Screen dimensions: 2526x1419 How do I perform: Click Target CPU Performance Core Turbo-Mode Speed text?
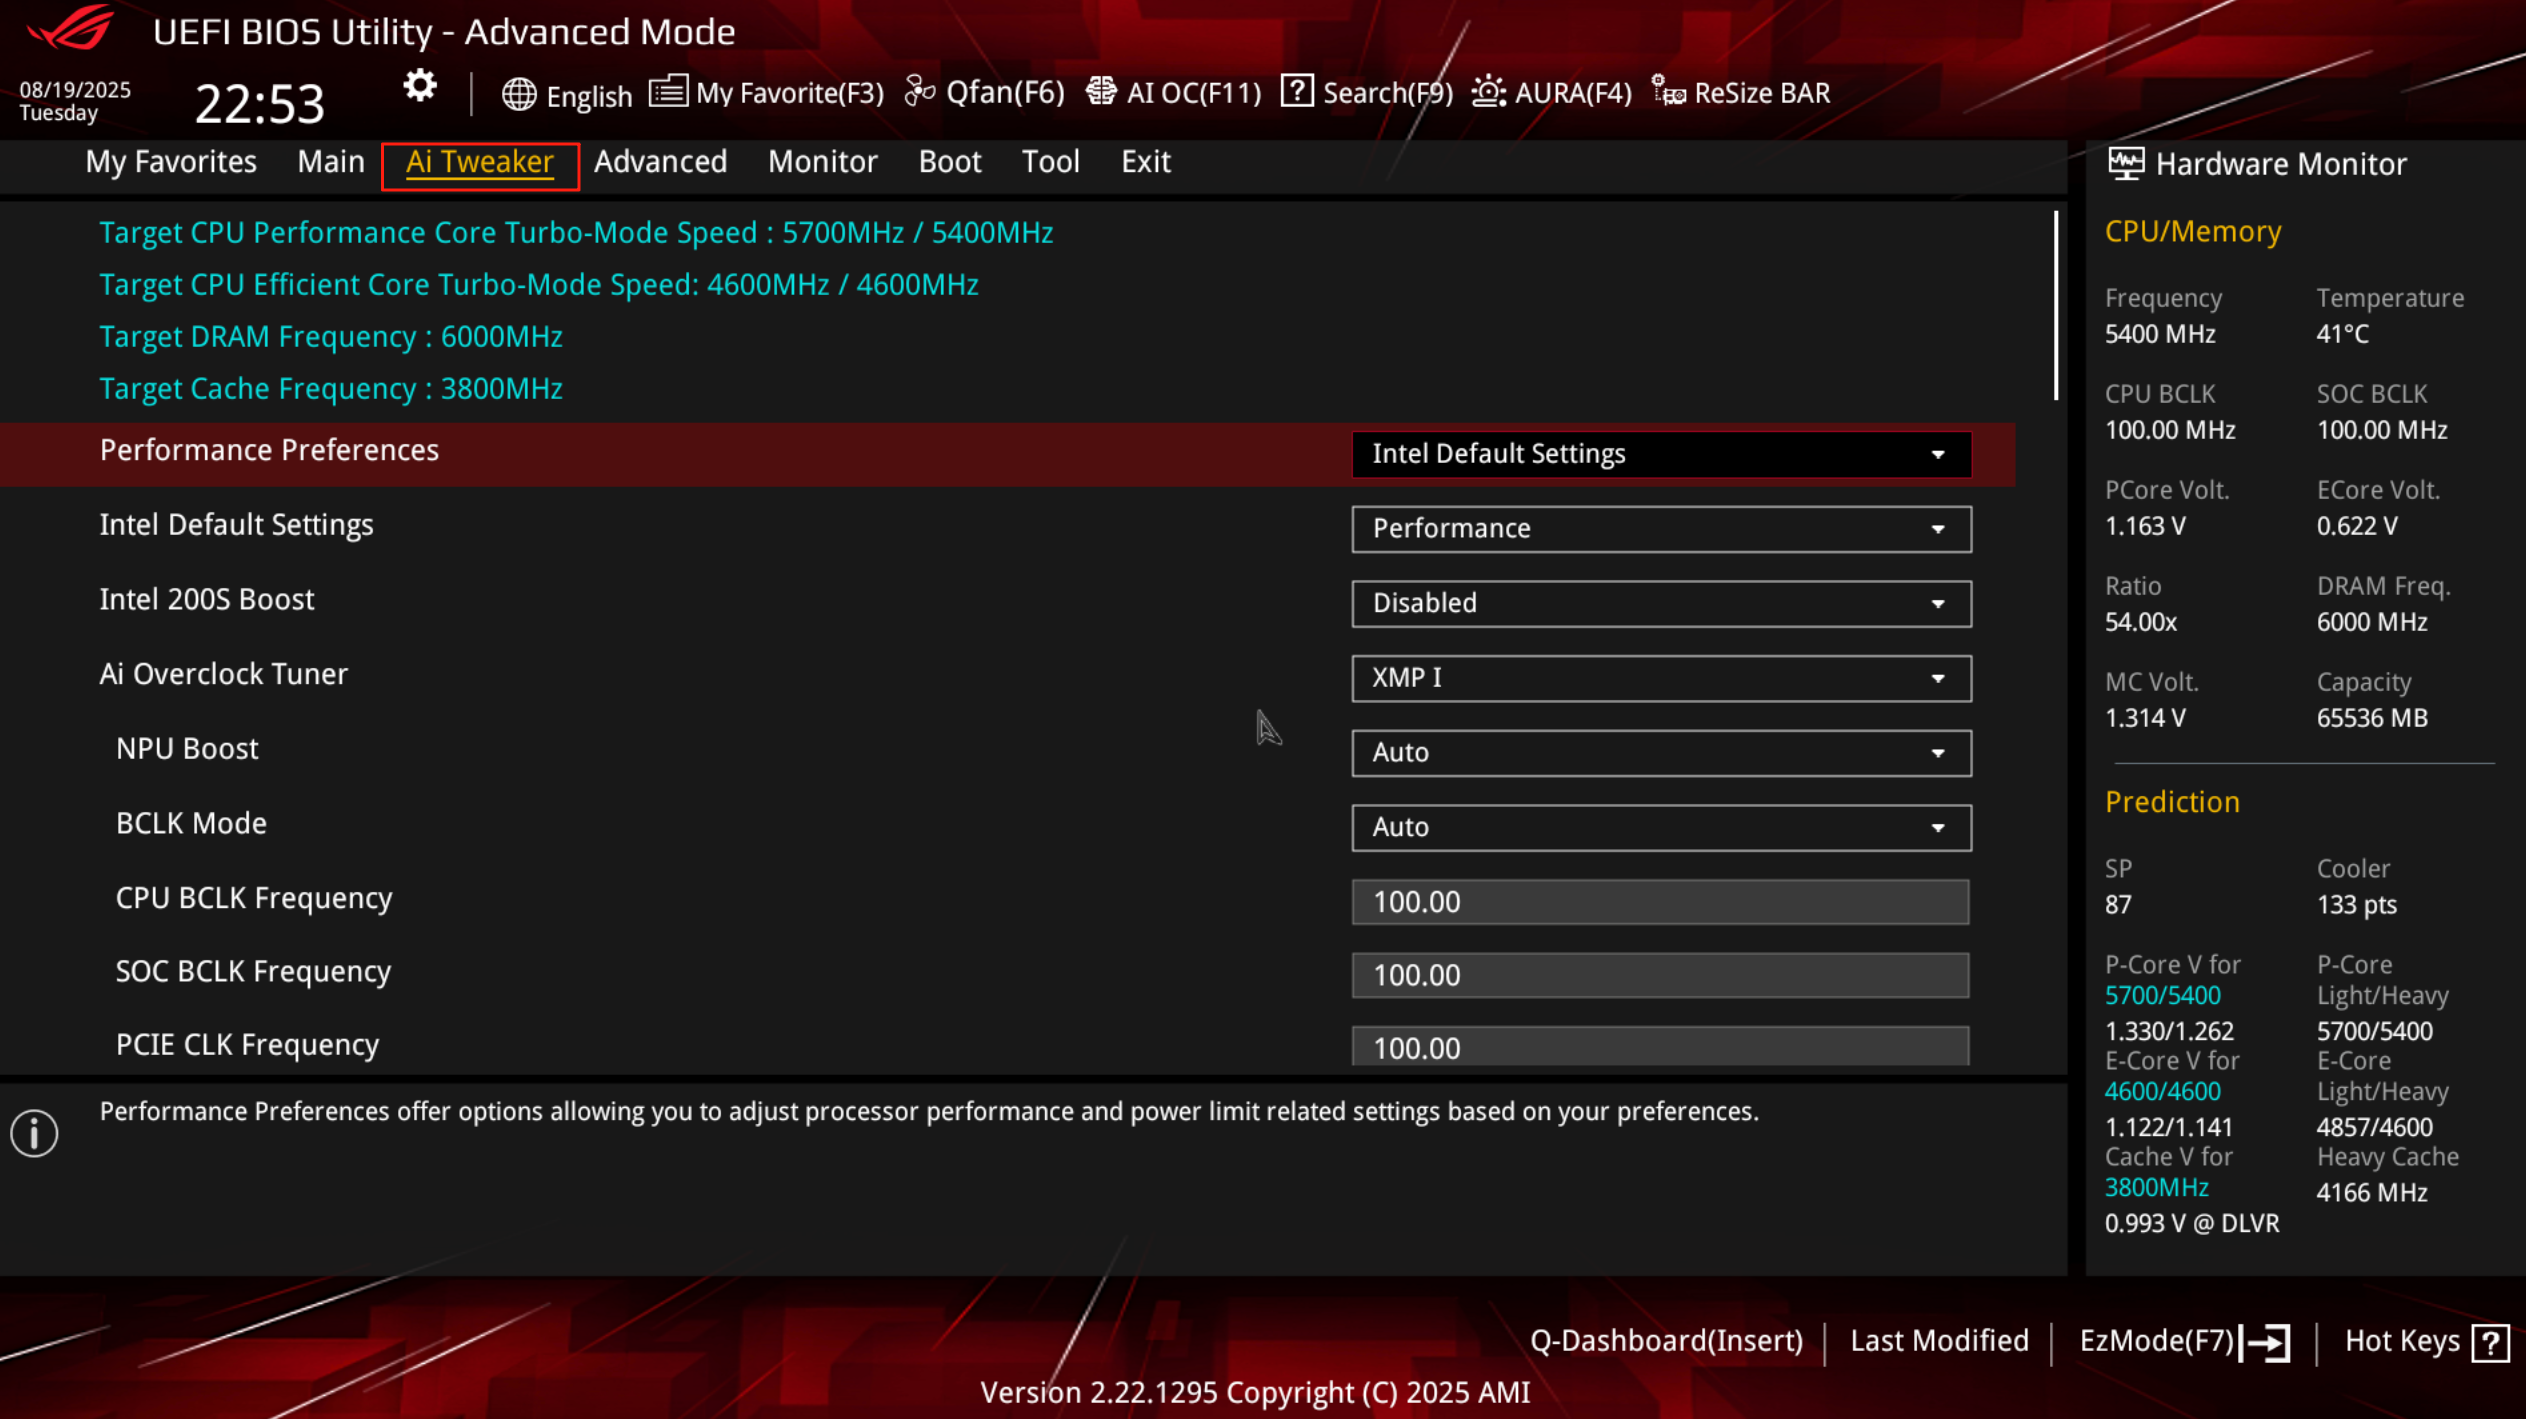576,233
